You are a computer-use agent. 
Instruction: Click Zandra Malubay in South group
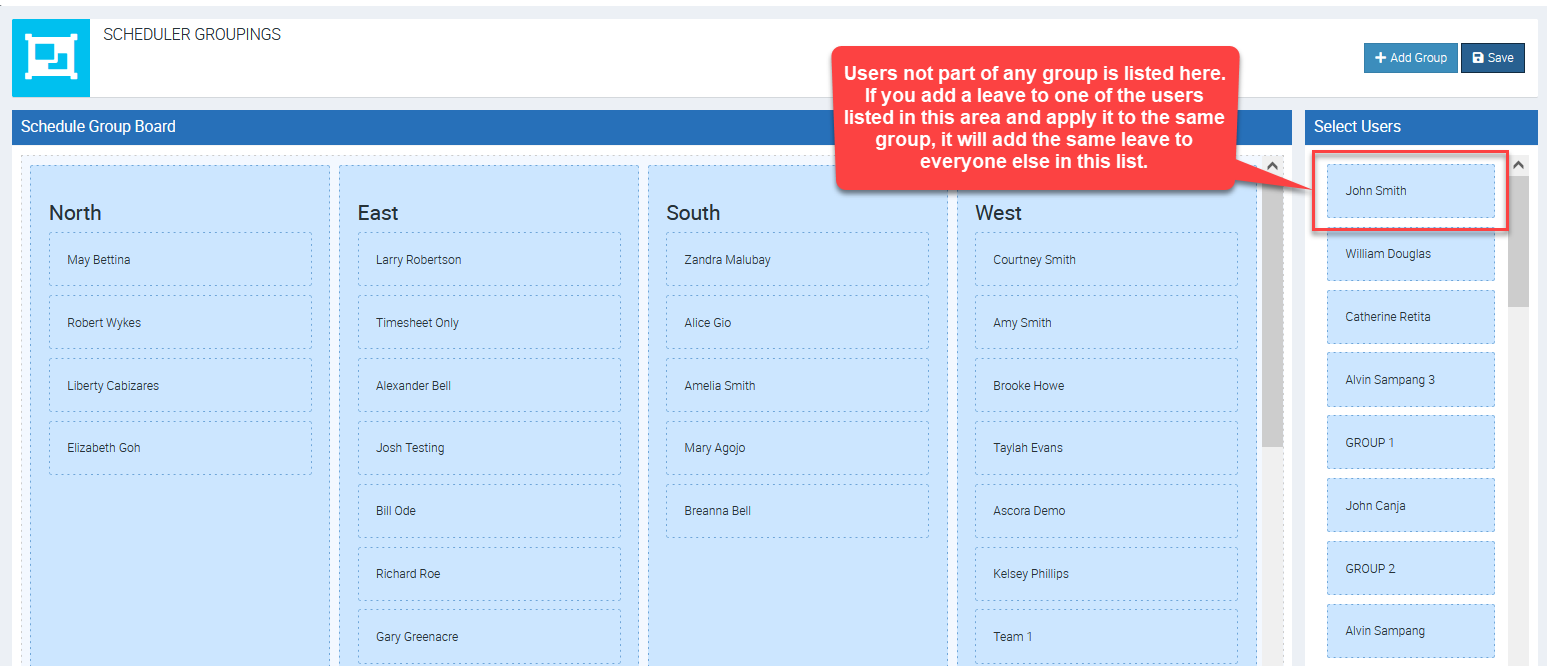pos(797,260)
